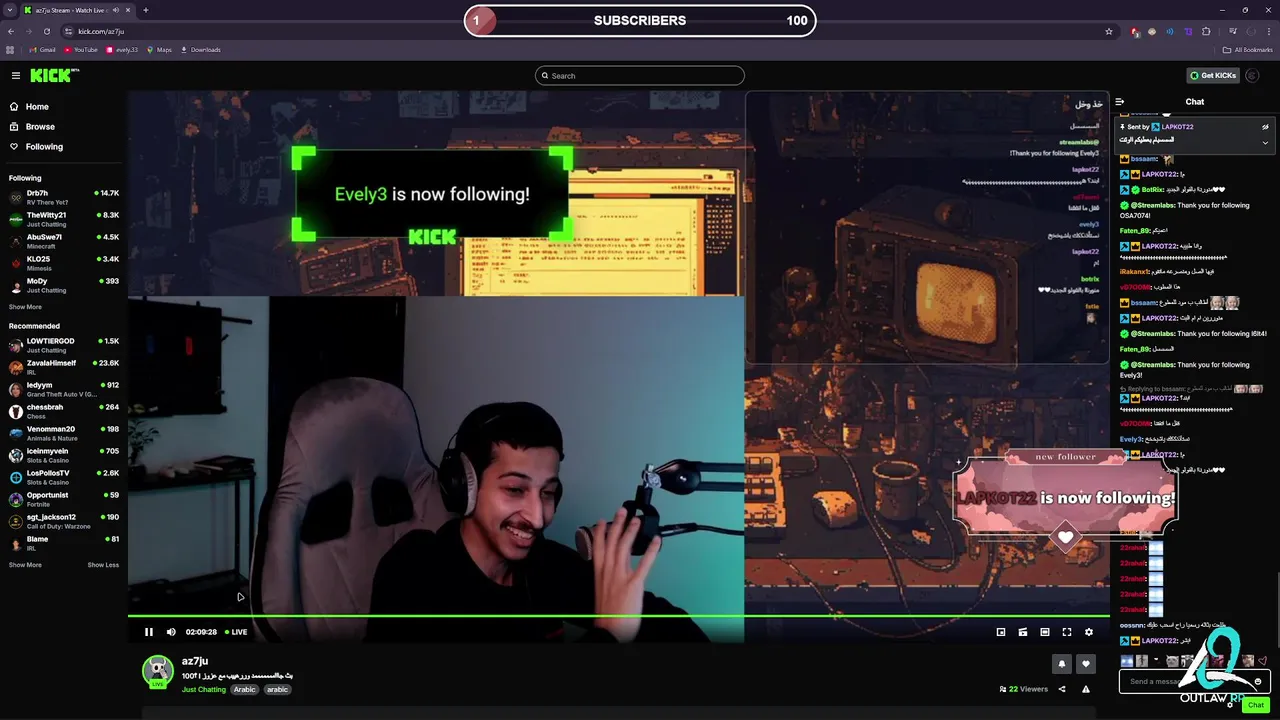The width and height of the screenshot is (1280, 720).
Task: Expand the pinned chat message
Action: tap(1265, 142)
